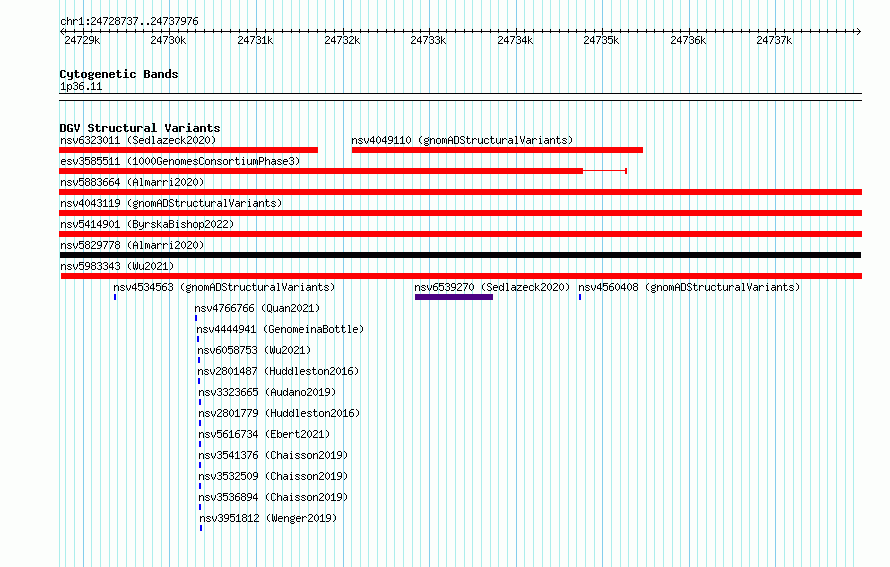Screen dimensions: 890x567
Task: Click the 24736k ruler tick label
Action: (689, 40)
